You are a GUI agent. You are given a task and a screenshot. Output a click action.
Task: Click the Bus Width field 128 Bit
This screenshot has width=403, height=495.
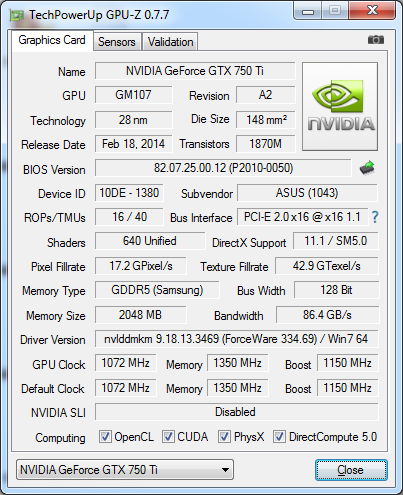click(336, 290)
